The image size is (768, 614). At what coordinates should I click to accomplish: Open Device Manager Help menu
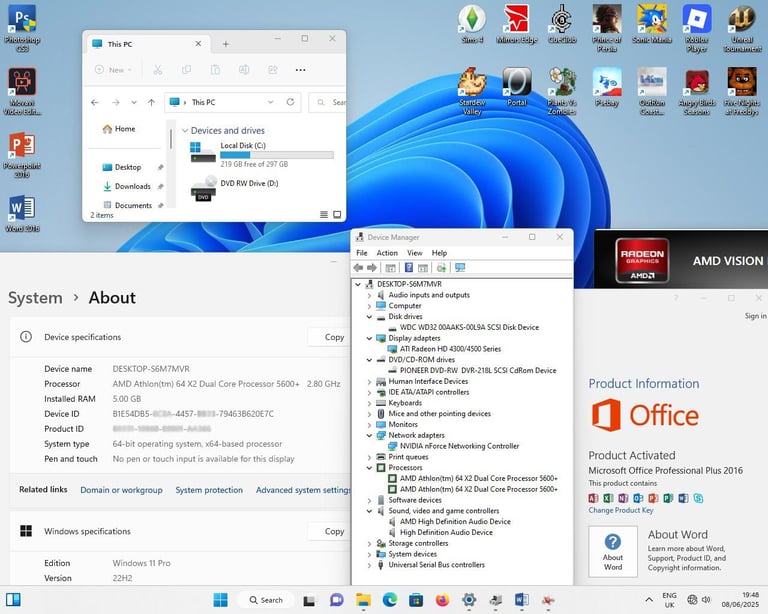click(x=439, y=253)
